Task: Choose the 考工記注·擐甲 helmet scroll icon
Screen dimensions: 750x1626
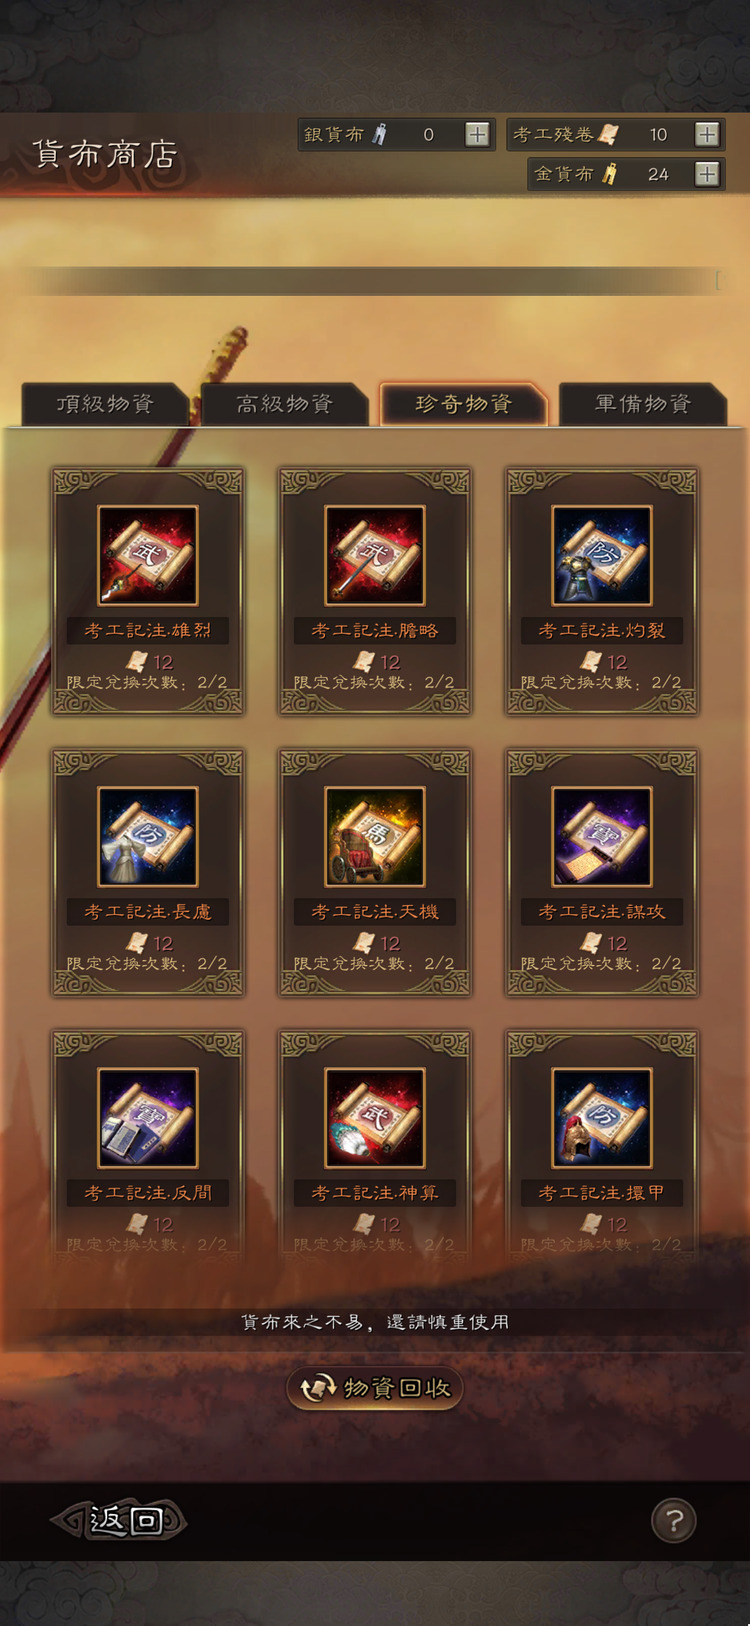Action: [x=602, y=1117]
